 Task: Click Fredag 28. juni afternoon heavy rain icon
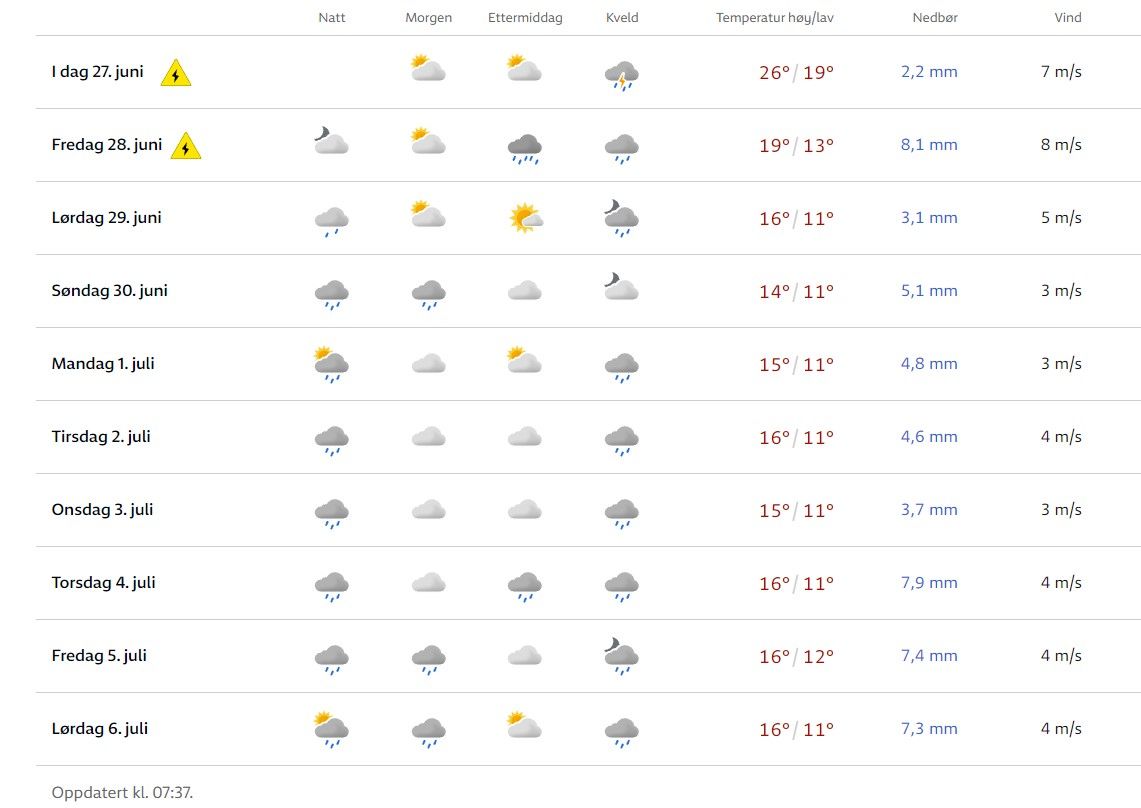525,147
